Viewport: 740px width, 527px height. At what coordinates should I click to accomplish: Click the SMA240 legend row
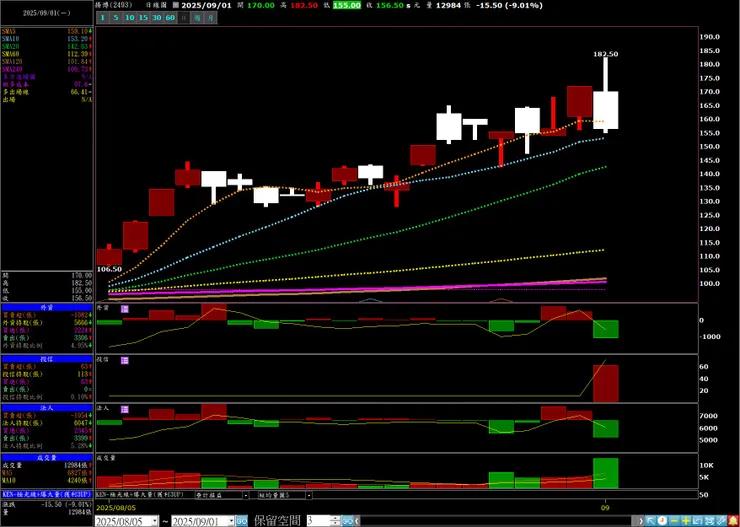point(47,69)
